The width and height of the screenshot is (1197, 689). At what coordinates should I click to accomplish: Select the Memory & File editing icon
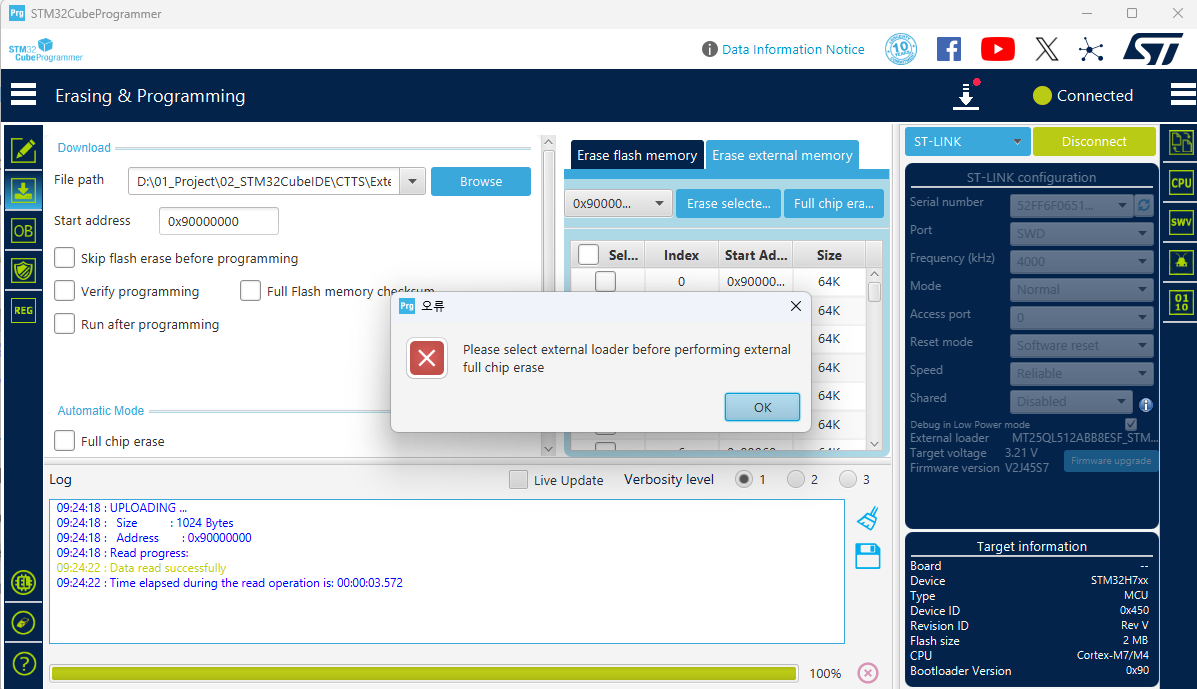coord(23,152)
